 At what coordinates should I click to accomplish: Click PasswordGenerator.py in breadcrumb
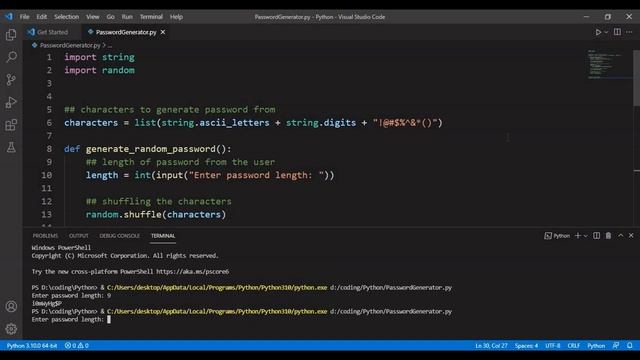(70, 45)
